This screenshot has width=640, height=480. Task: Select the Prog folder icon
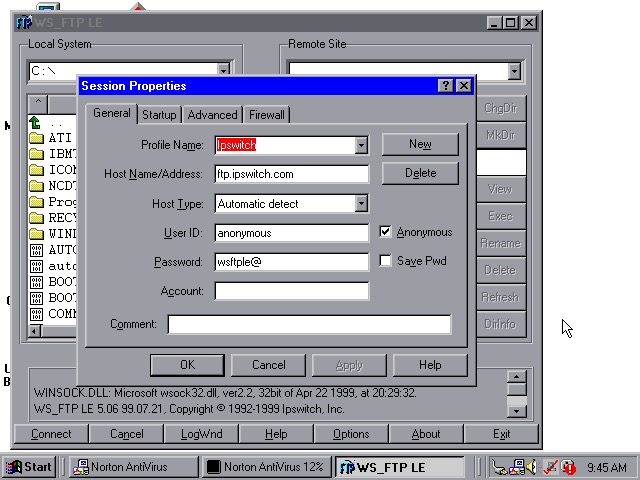point(36,202)
